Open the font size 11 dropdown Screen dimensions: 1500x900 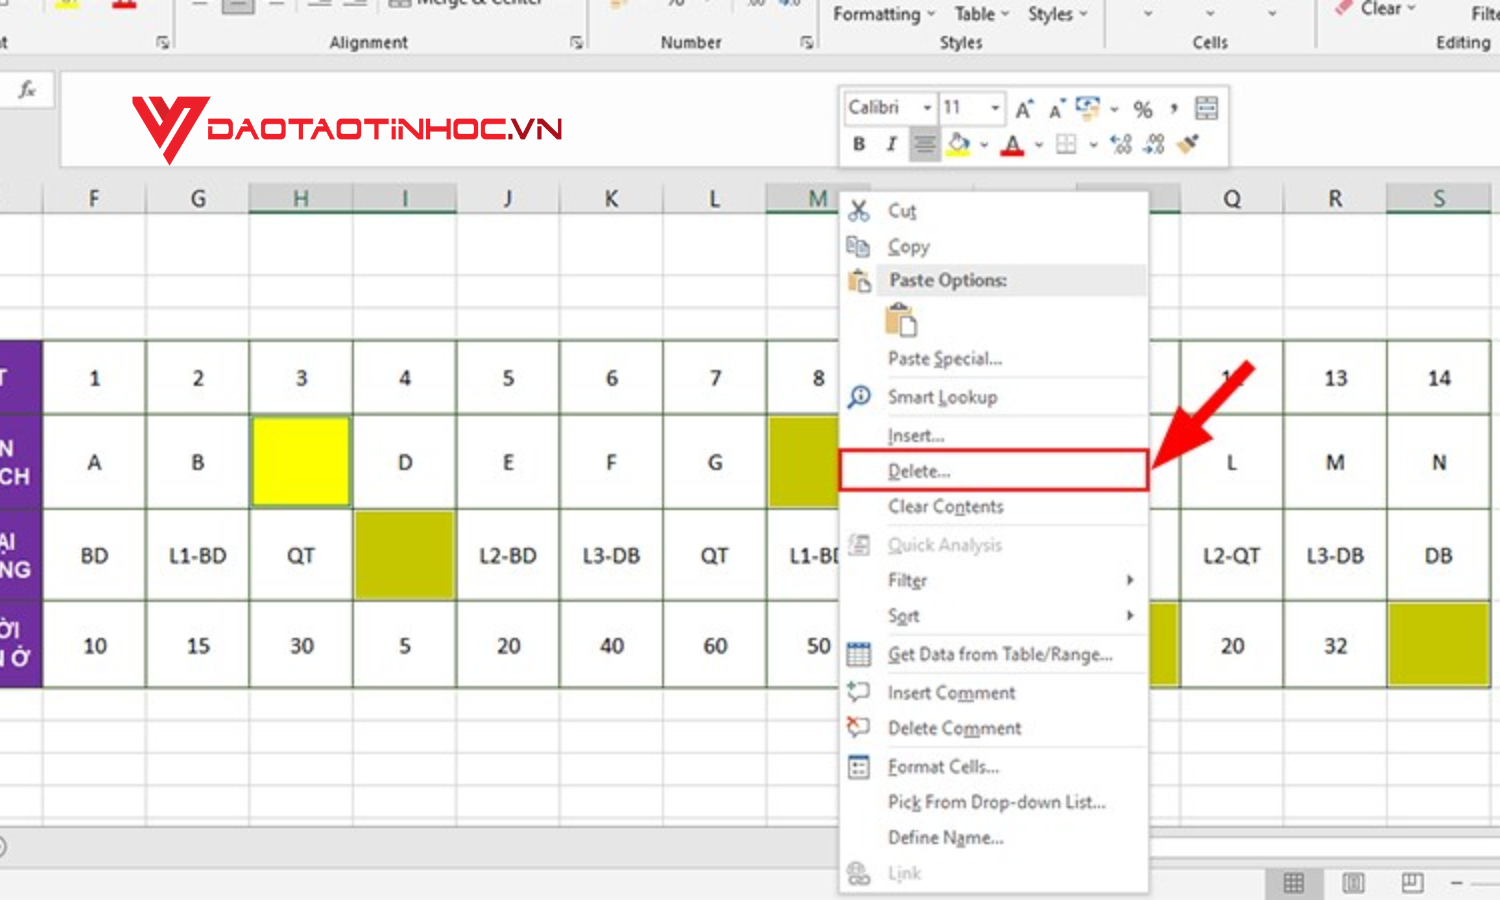click(x=995, y=108)
